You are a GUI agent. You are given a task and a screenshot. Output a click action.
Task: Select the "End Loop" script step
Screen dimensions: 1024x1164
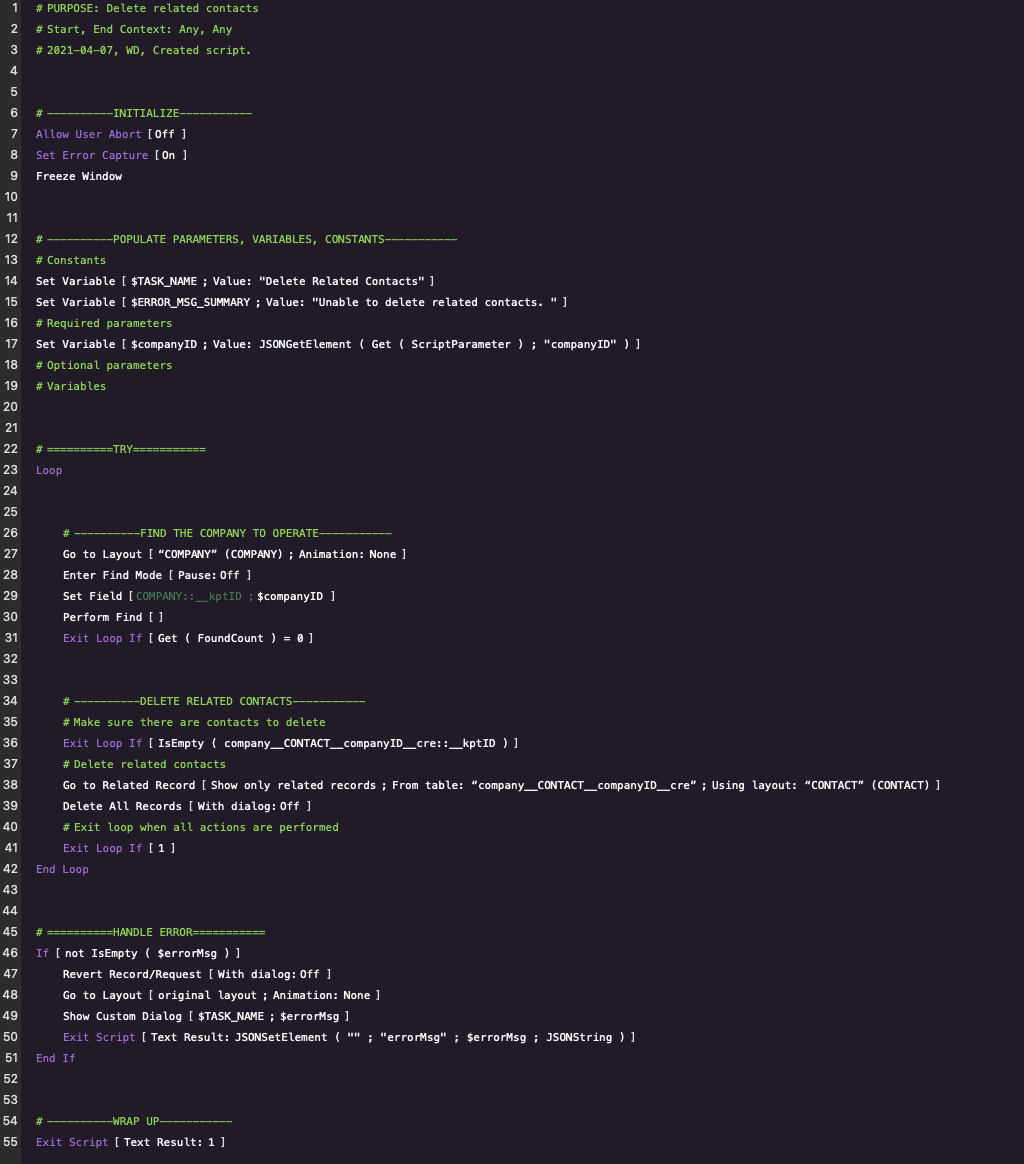click(62, 869)
